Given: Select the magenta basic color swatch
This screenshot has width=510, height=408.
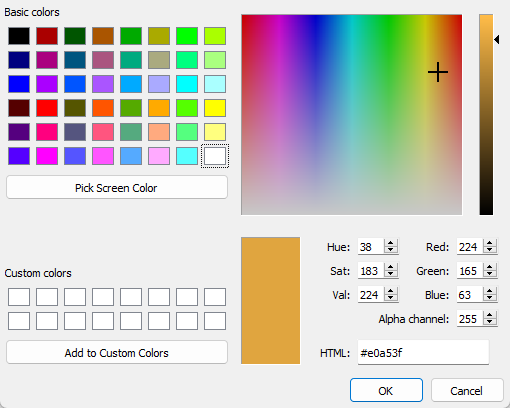Looking at the screenshot, I should coord(47,156).
